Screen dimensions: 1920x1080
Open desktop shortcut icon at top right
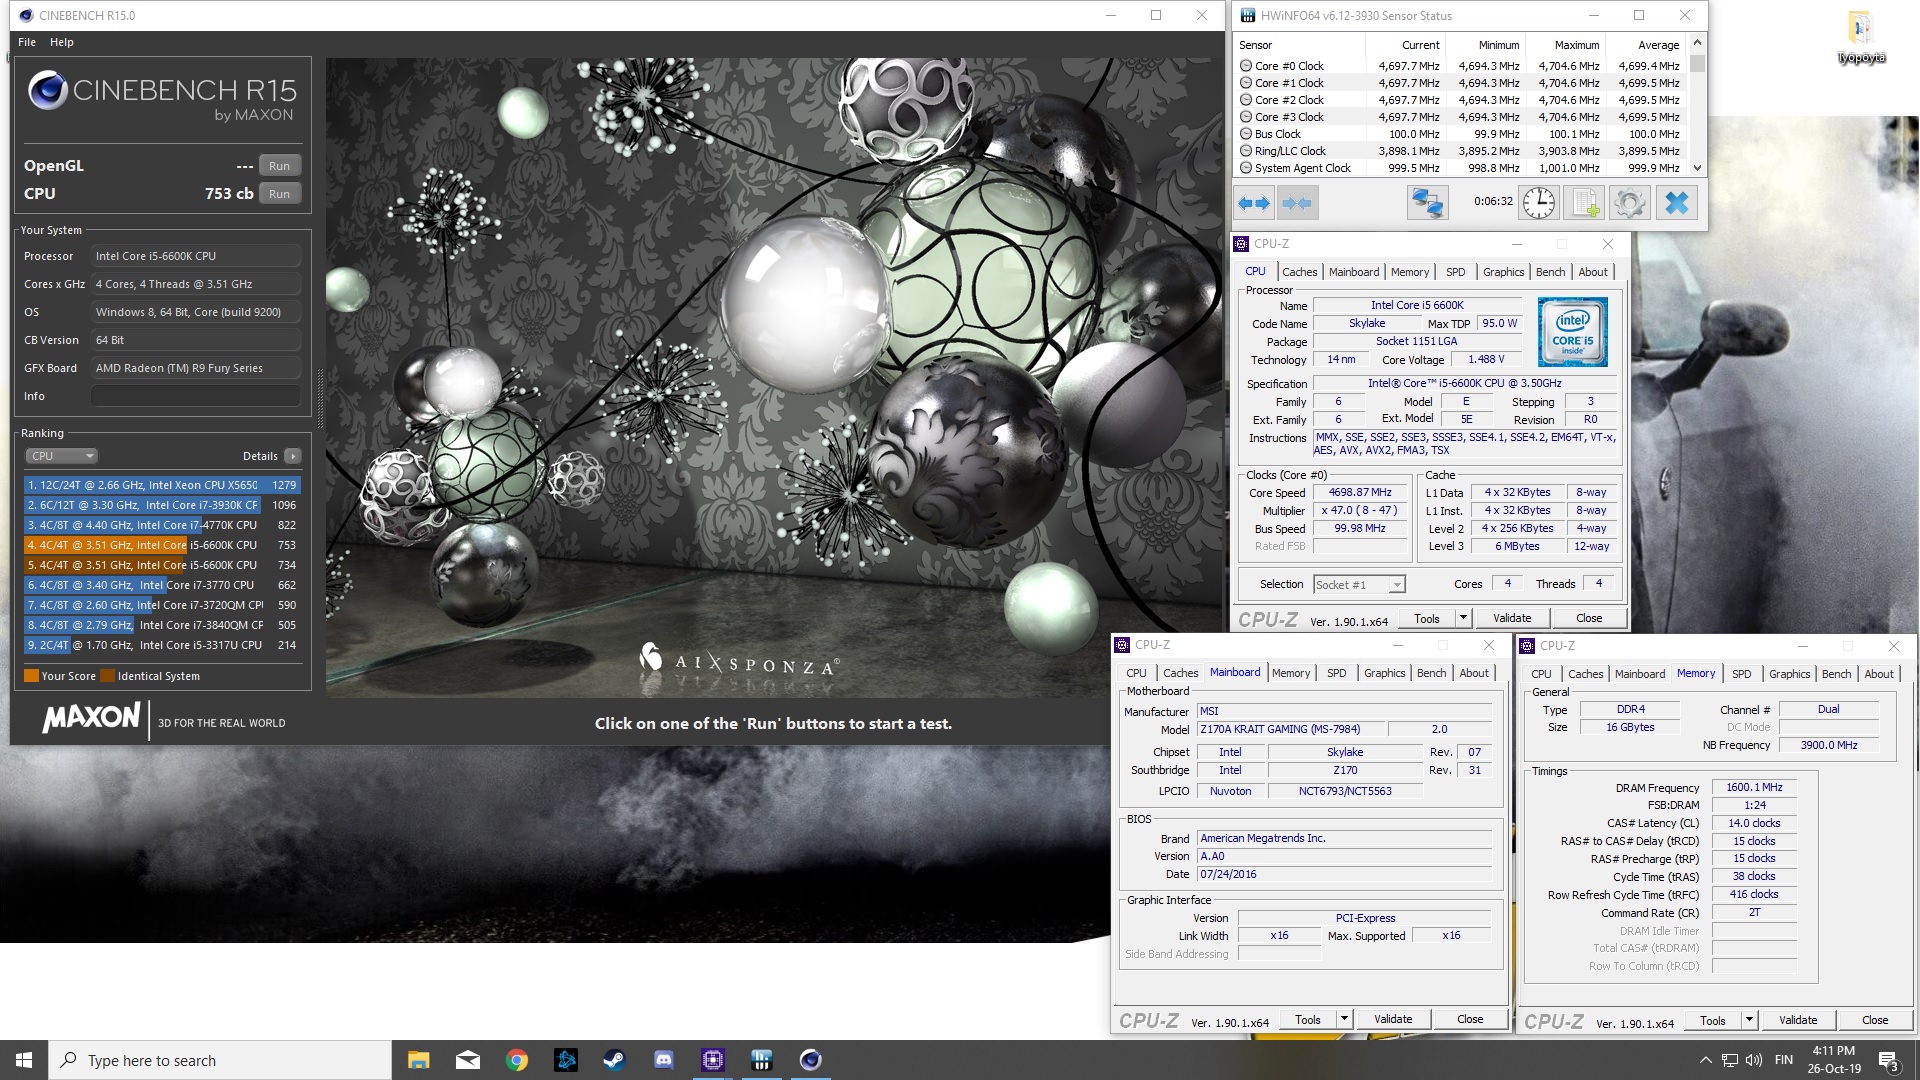point(1860,37)
